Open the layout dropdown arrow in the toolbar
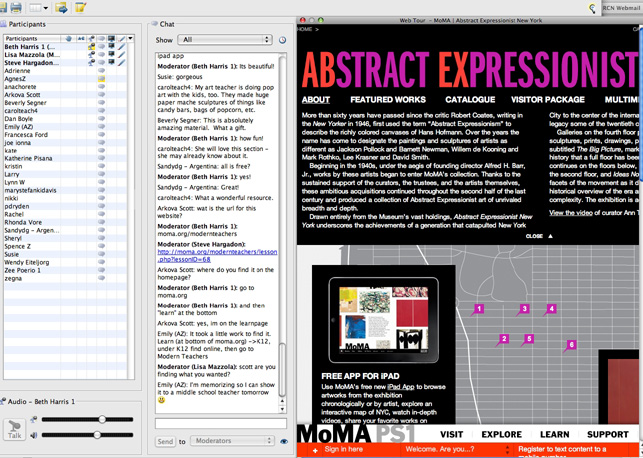The width and height of the screenshot is (643, 458). coord(45,7)
